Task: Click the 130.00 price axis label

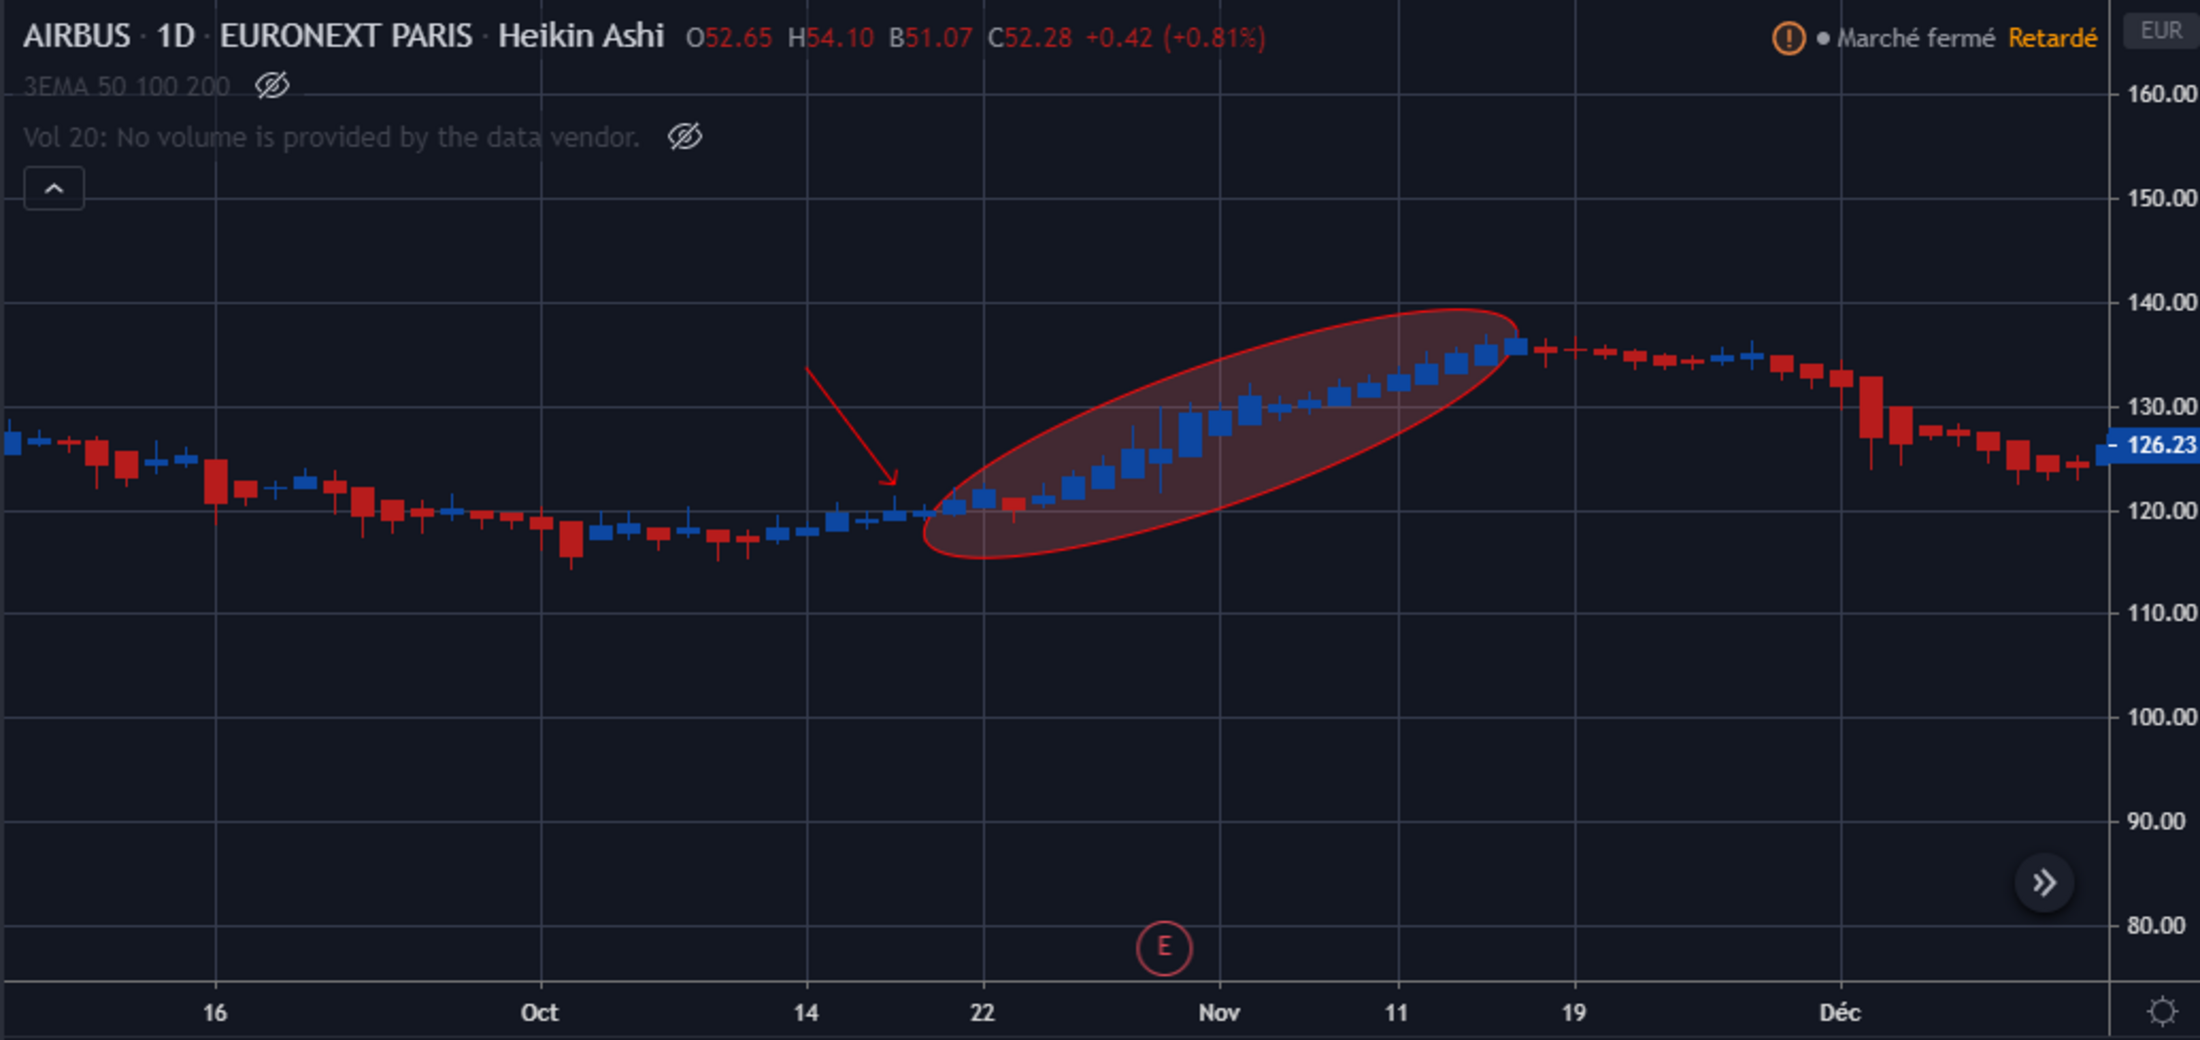Action: point(2161,406)
